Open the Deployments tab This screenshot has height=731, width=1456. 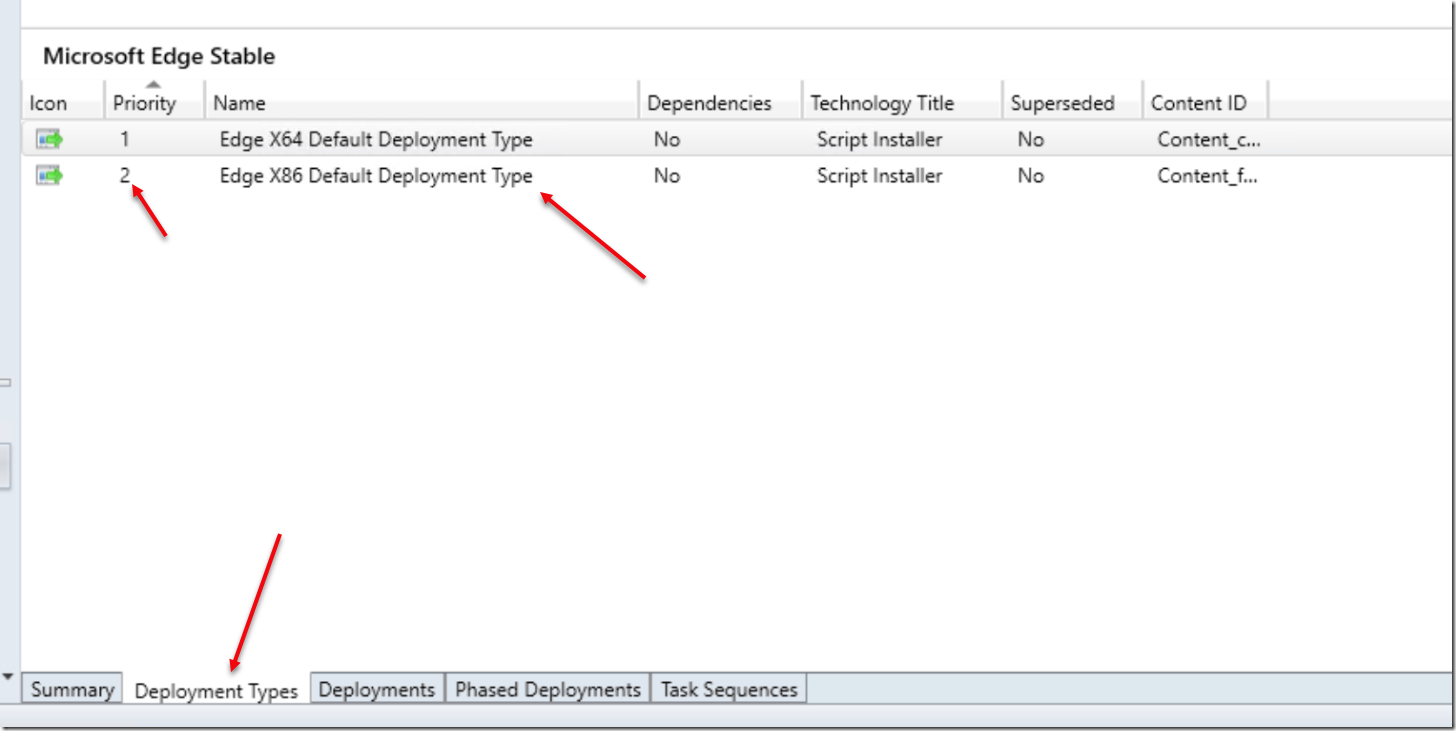pos(377,689)
